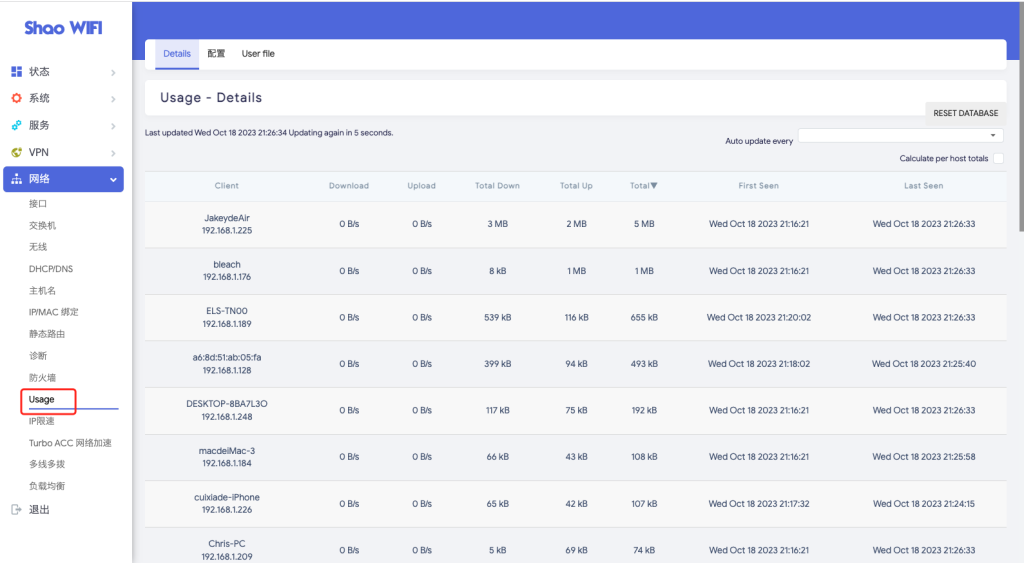Collapse the 网络 menu section

click(x=113, y=180)
